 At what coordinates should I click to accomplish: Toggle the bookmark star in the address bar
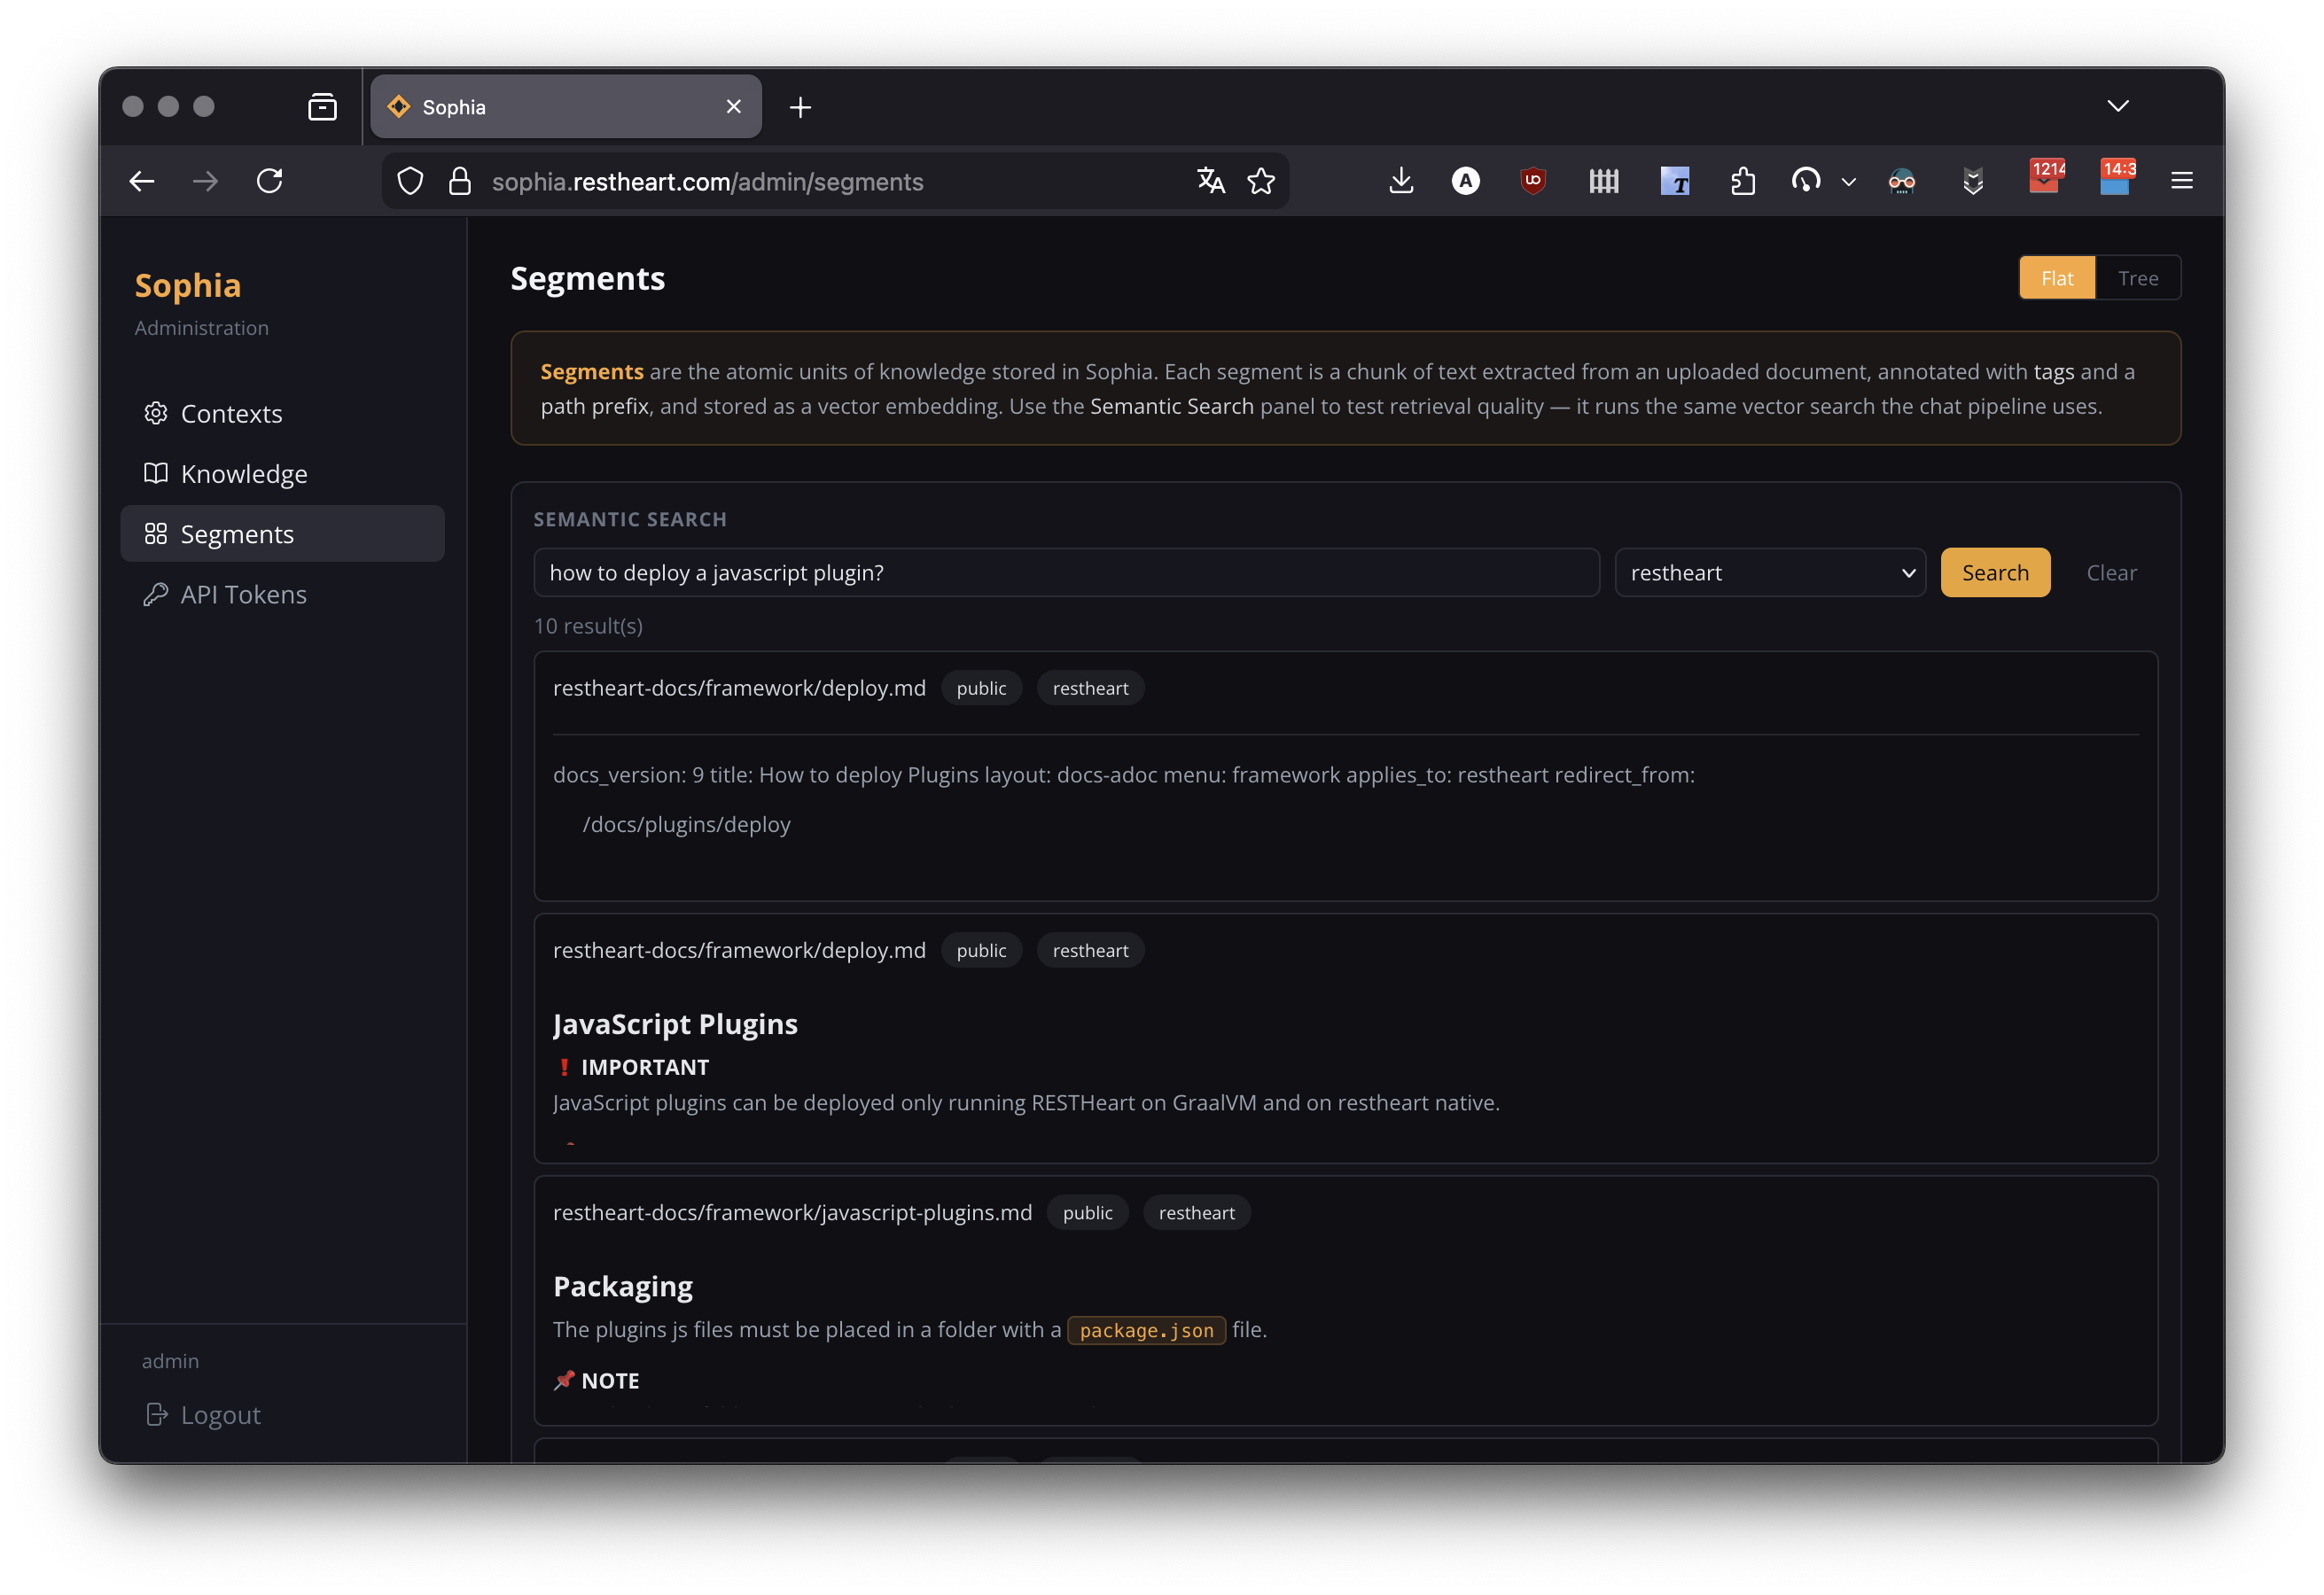1262,181
